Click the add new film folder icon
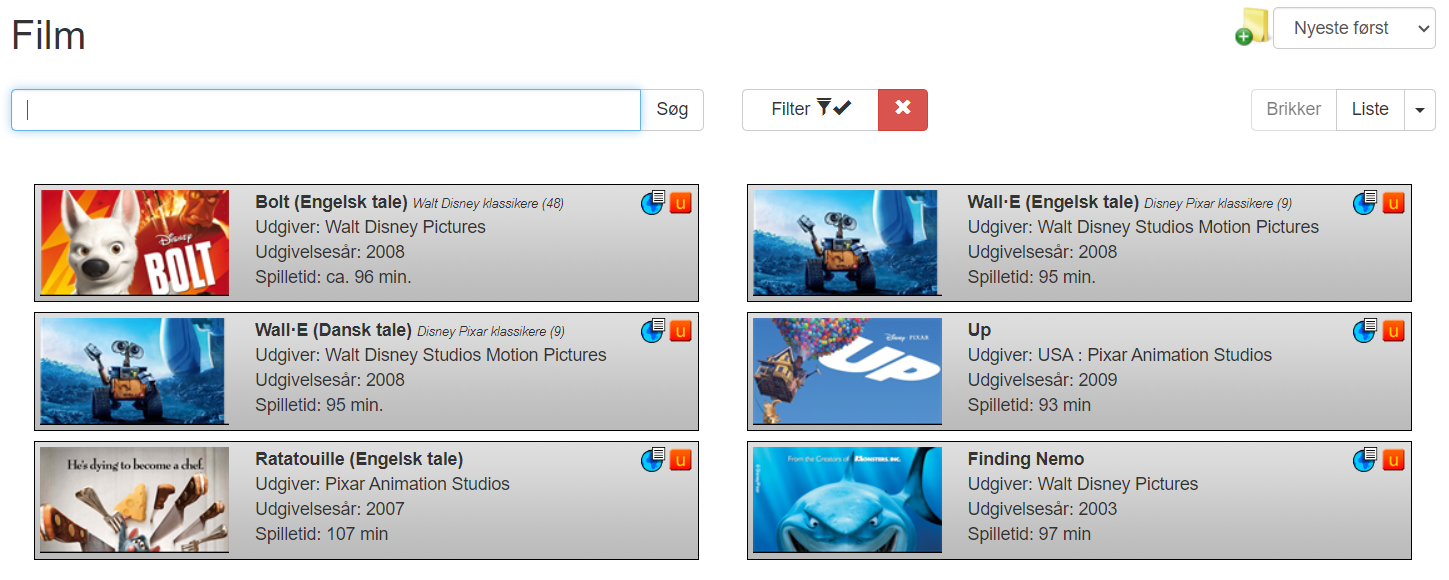Screen dimensions: 1449x580 pos(1251,28)
